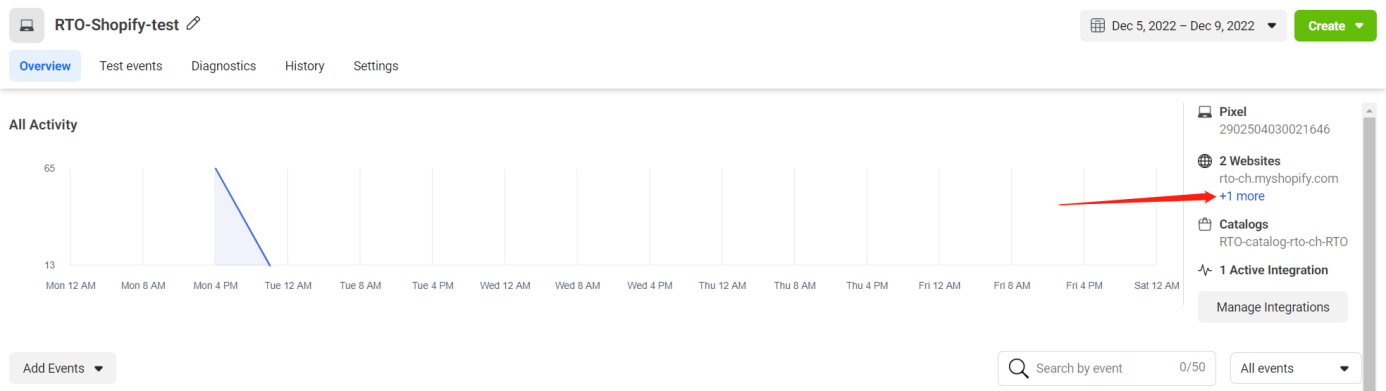Open the Create dropdown button
Viewport: 1386px width, 391px height.
[x=1335, y=26]
